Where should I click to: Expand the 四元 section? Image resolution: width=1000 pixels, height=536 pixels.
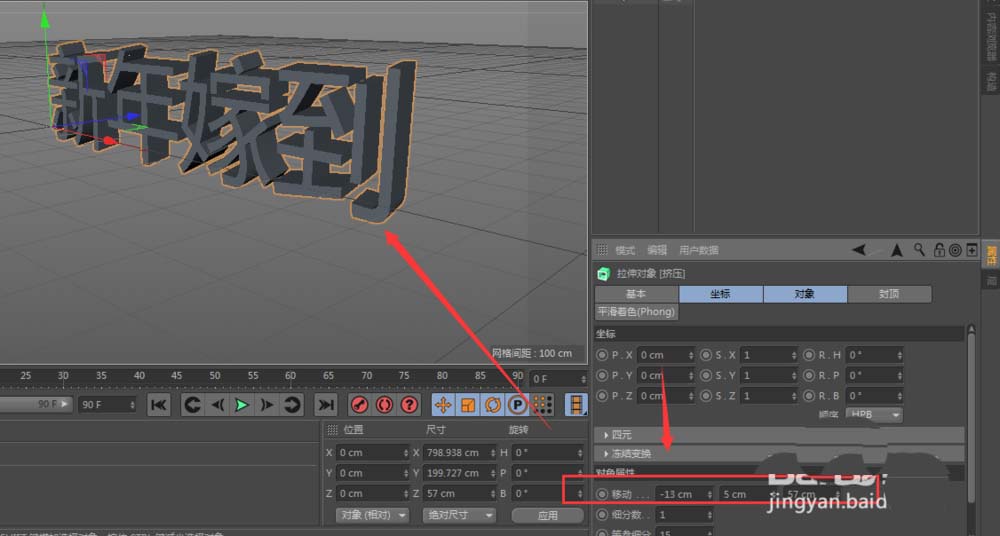click(x=607, y=435)
